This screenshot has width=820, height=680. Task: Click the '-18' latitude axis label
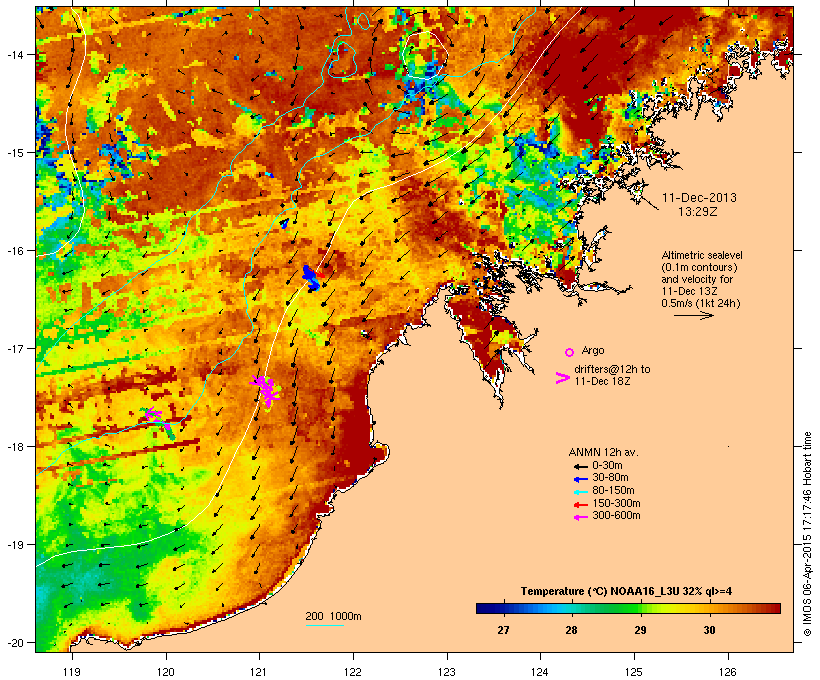(x=15, y=447)
